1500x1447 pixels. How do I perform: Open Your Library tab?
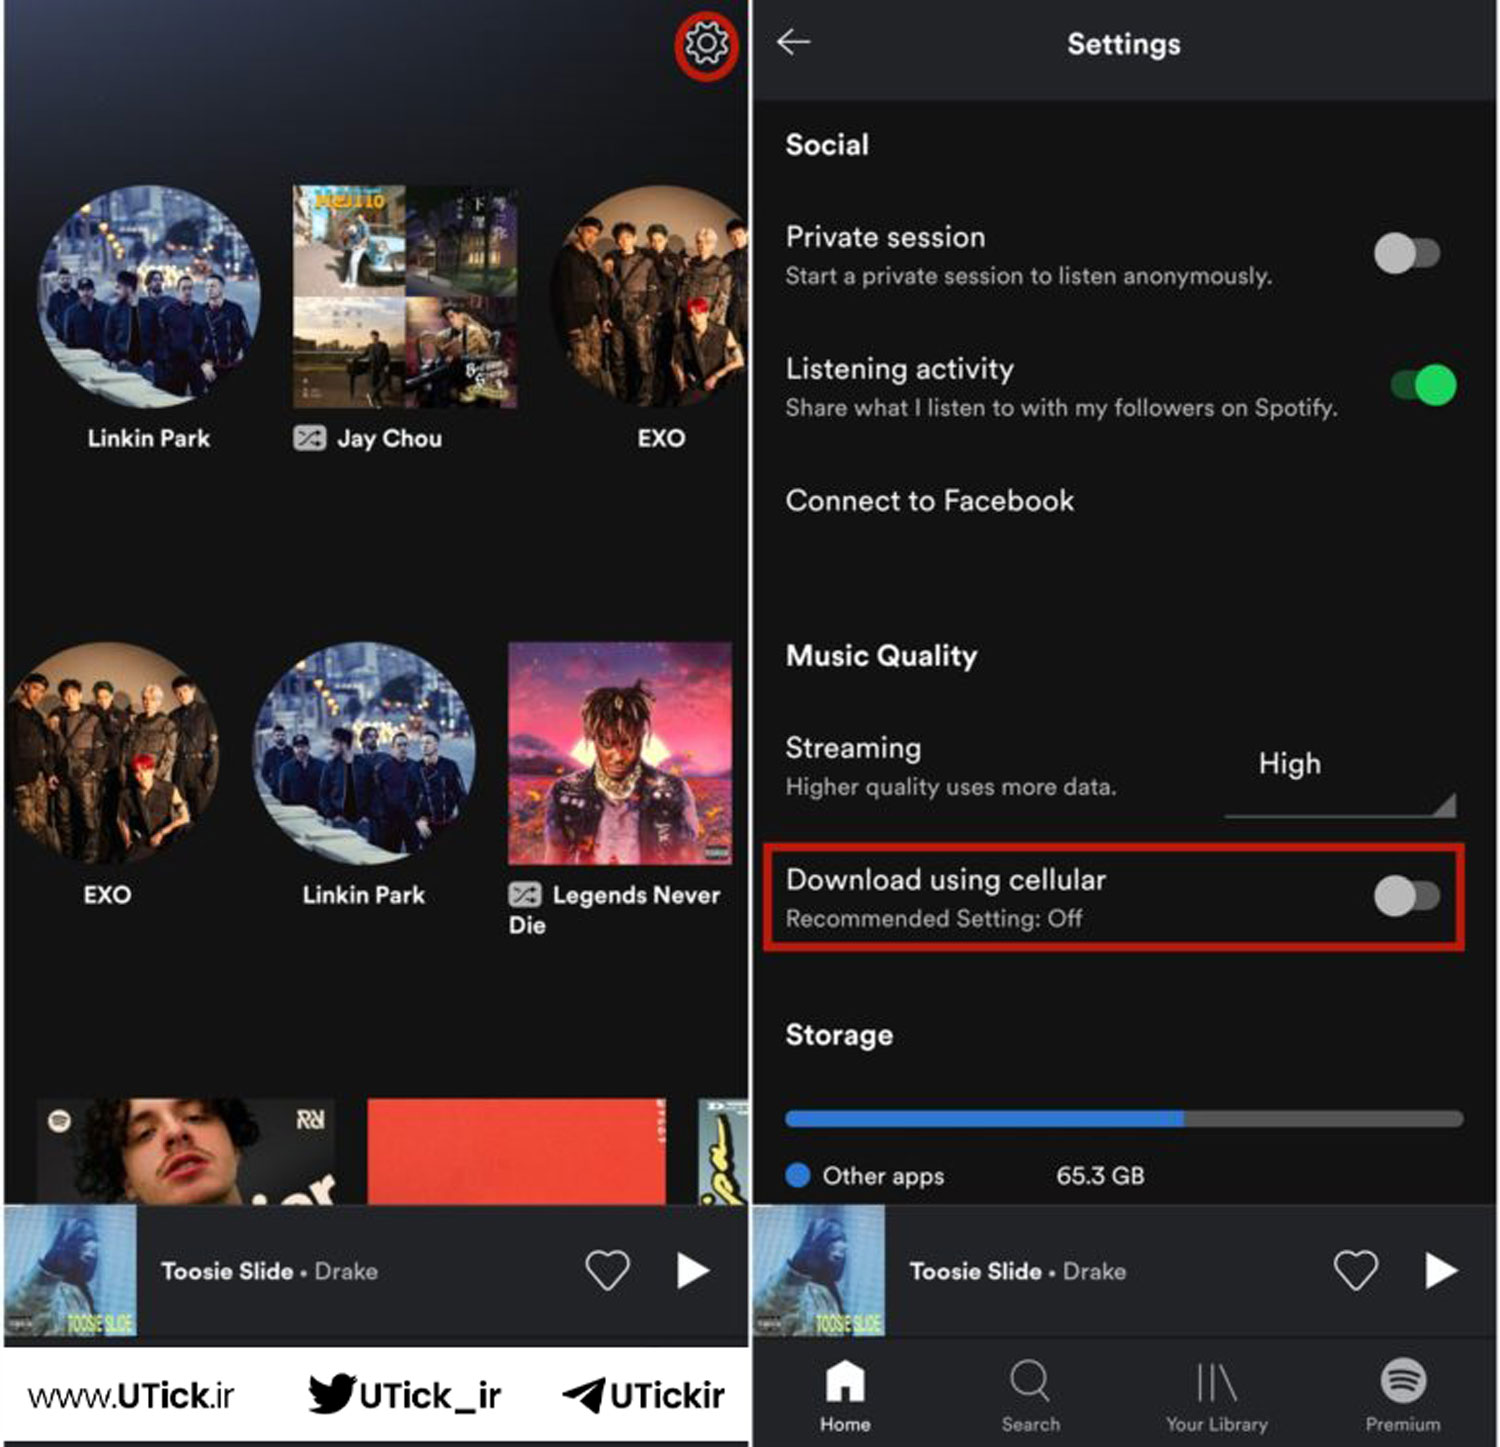(x=1216, y=1396)
